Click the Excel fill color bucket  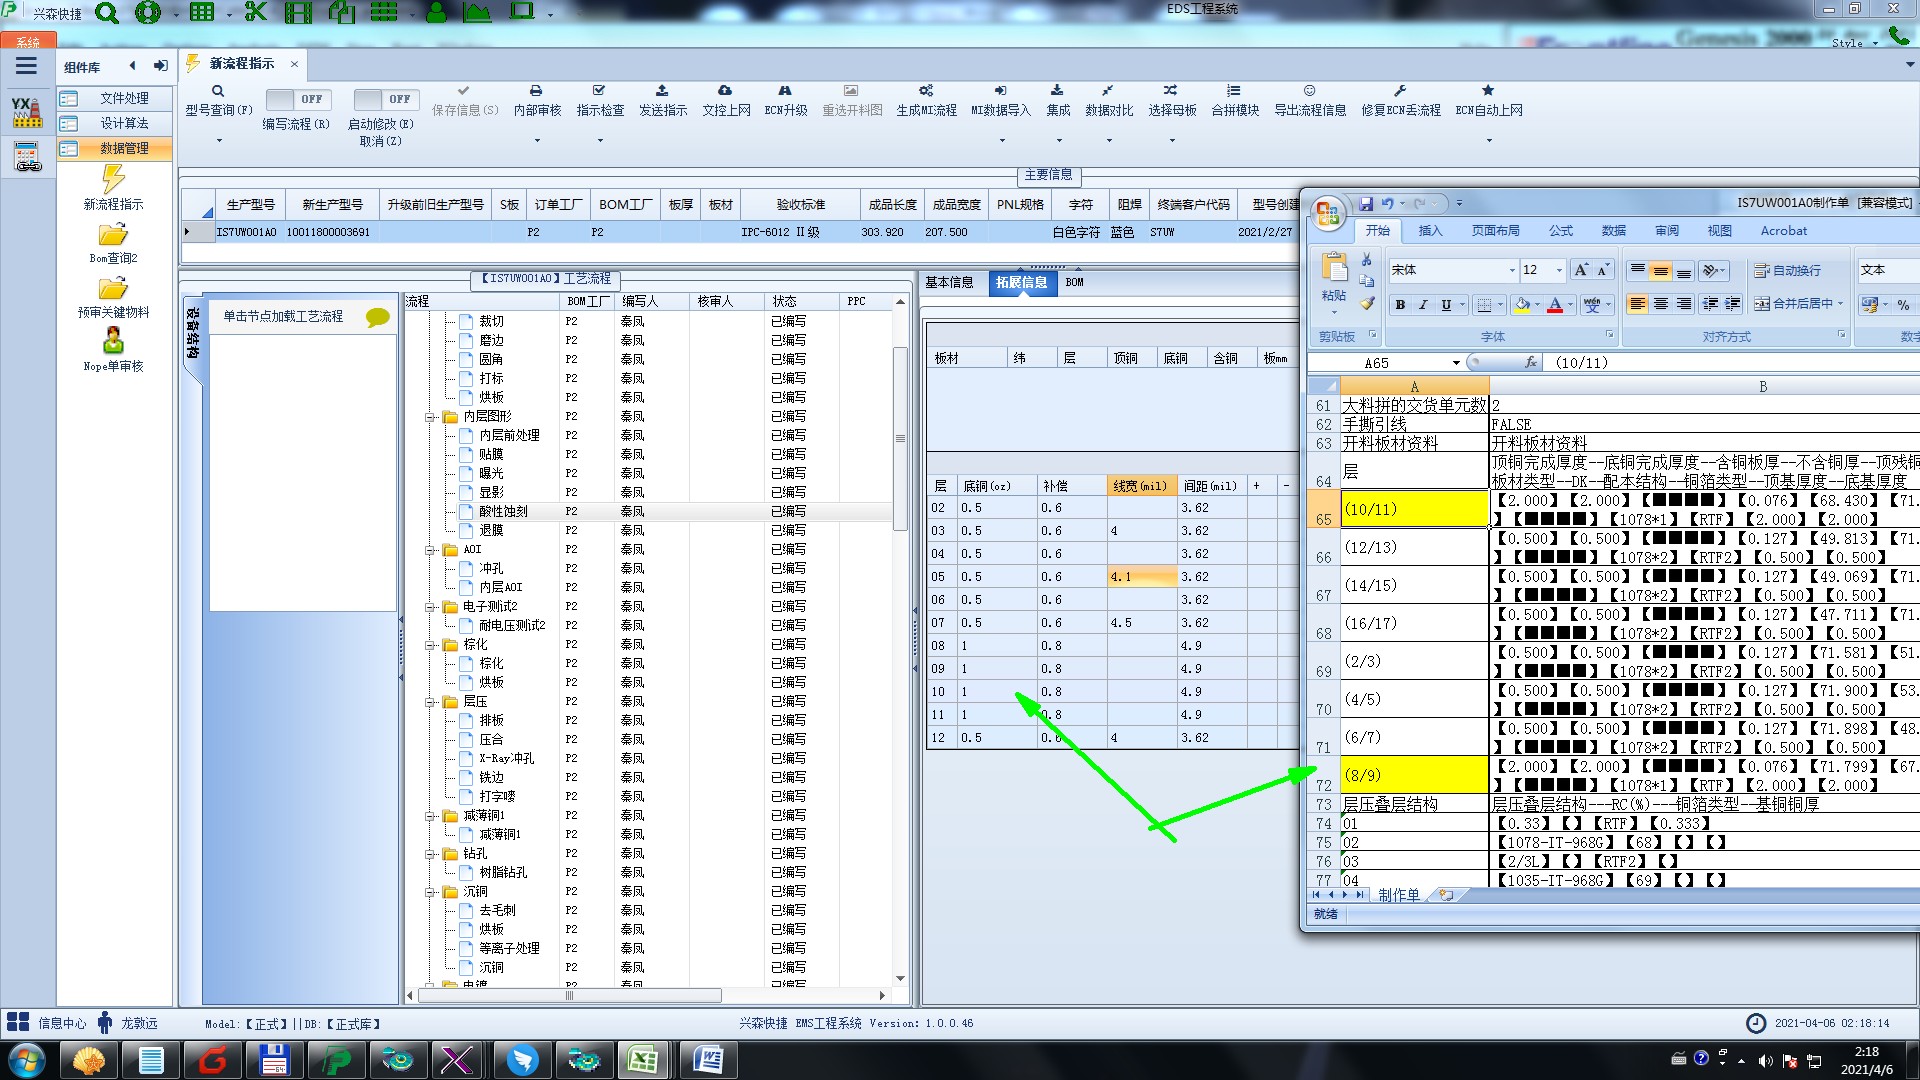pos(1522,305)
